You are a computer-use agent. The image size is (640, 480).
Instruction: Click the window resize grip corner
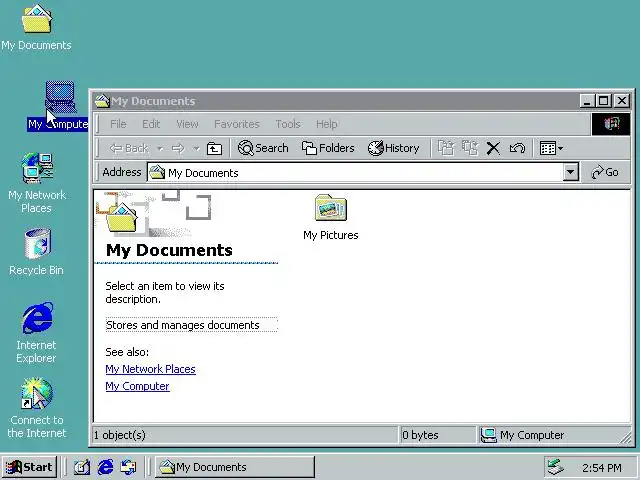point(625,438)
